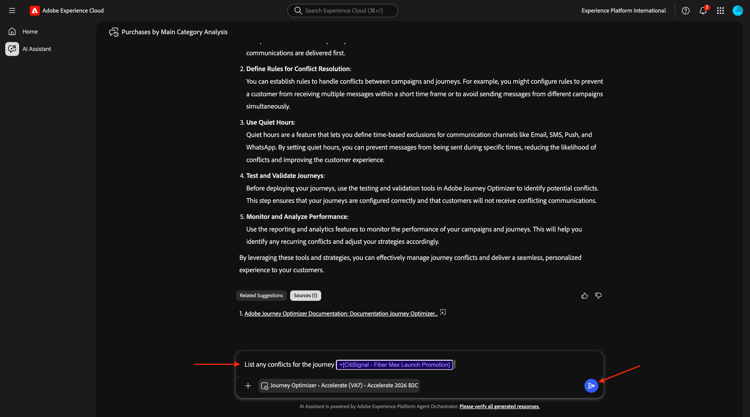750x417 pixels.
Task: Open the Experience Platform International org switcher
Action: [623, 11]
